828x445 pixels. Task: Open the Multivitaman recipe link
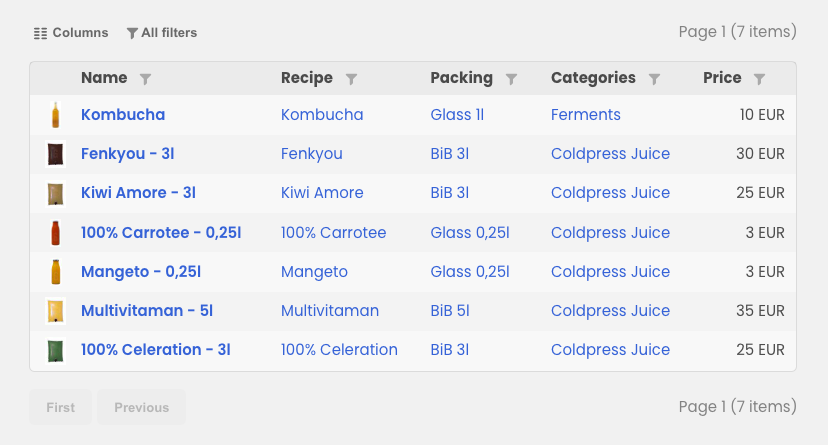(x=330, y=310)
